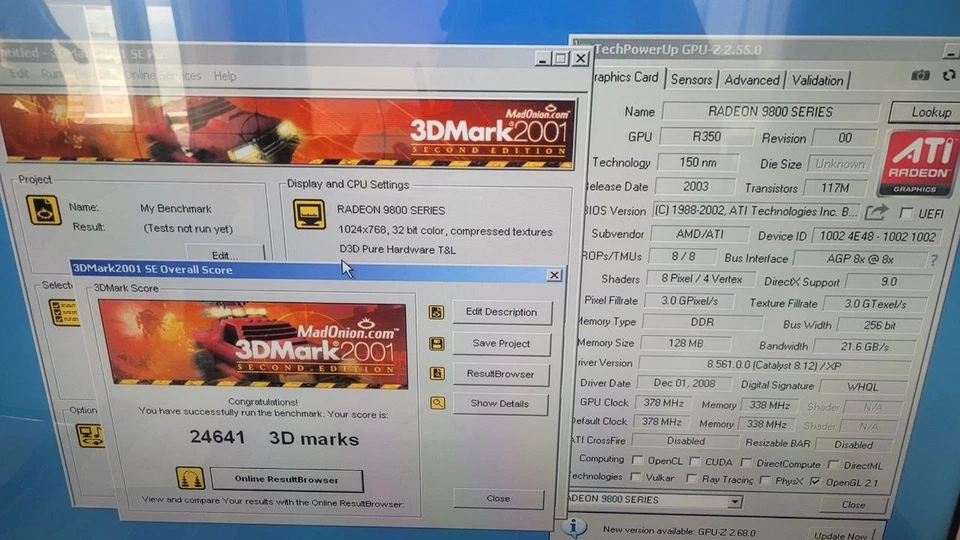960x540 pixels.
Task: Click the Bandwidth value 21.6 GB/s
Action: click(864, 347)
